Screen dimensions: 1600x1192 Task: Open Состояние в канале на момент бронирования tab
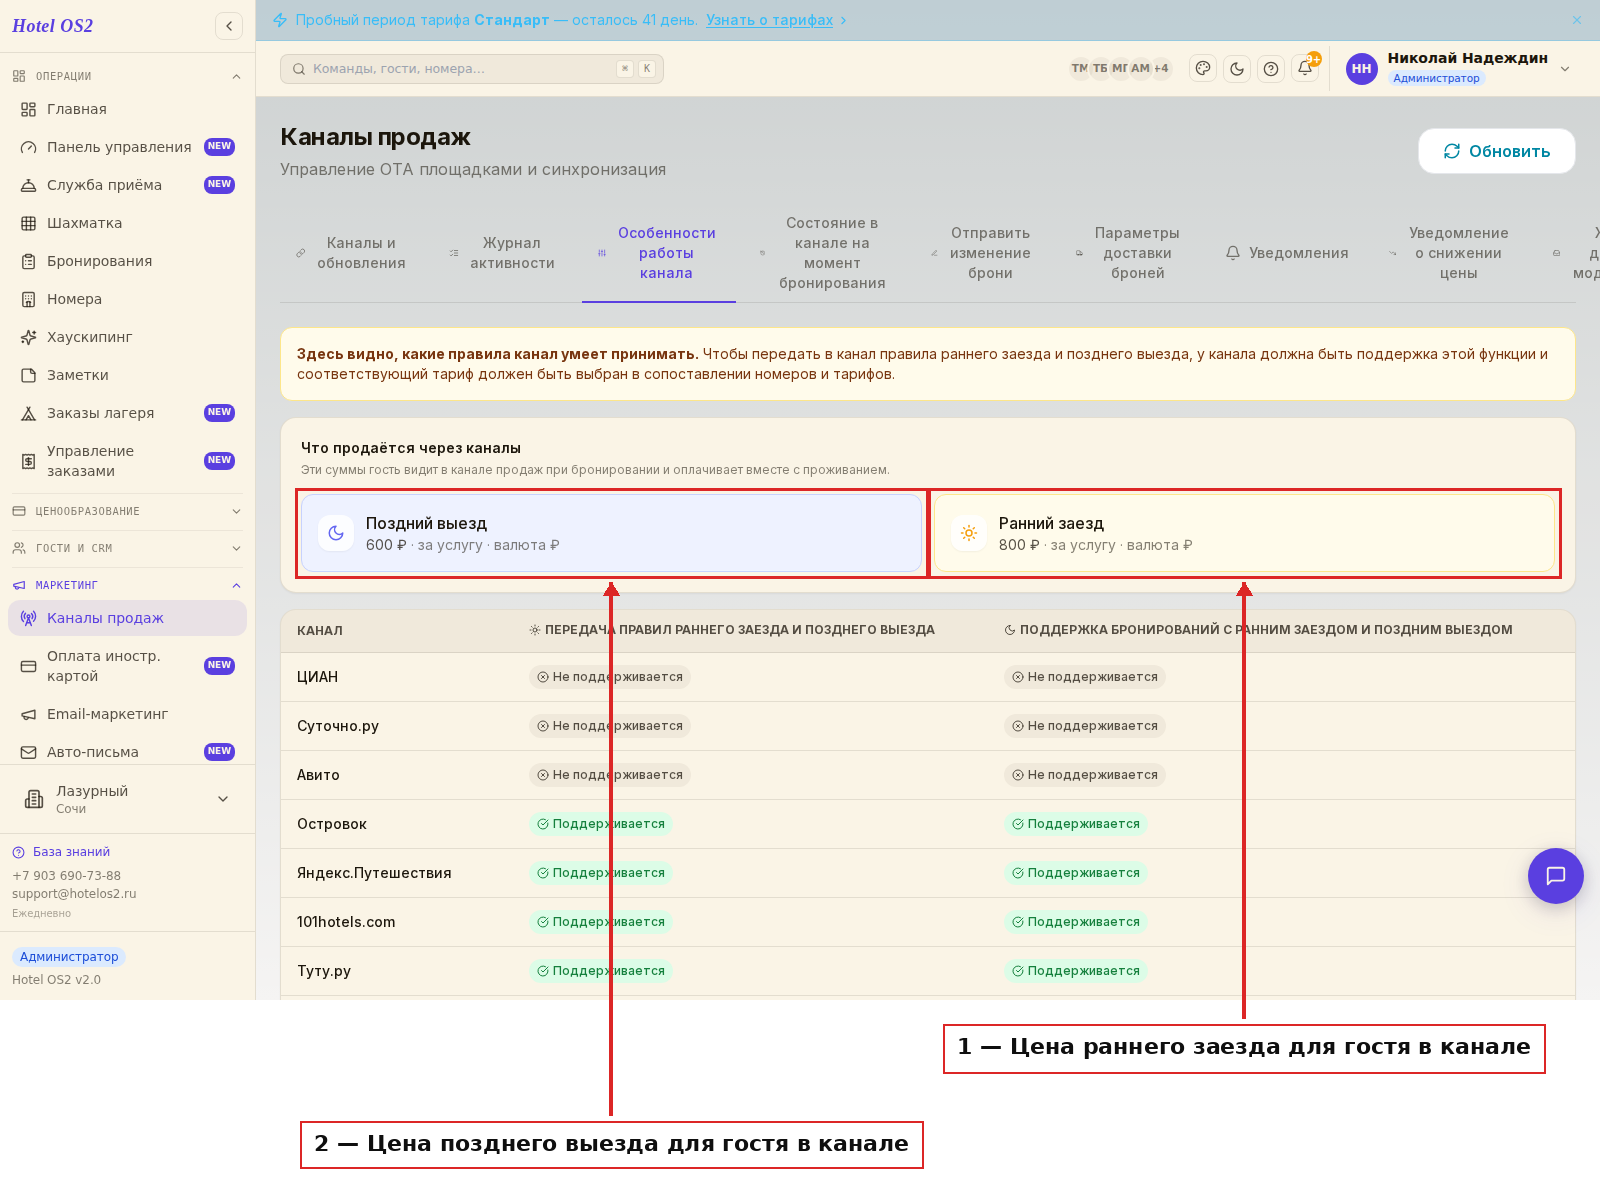point(825,253)
